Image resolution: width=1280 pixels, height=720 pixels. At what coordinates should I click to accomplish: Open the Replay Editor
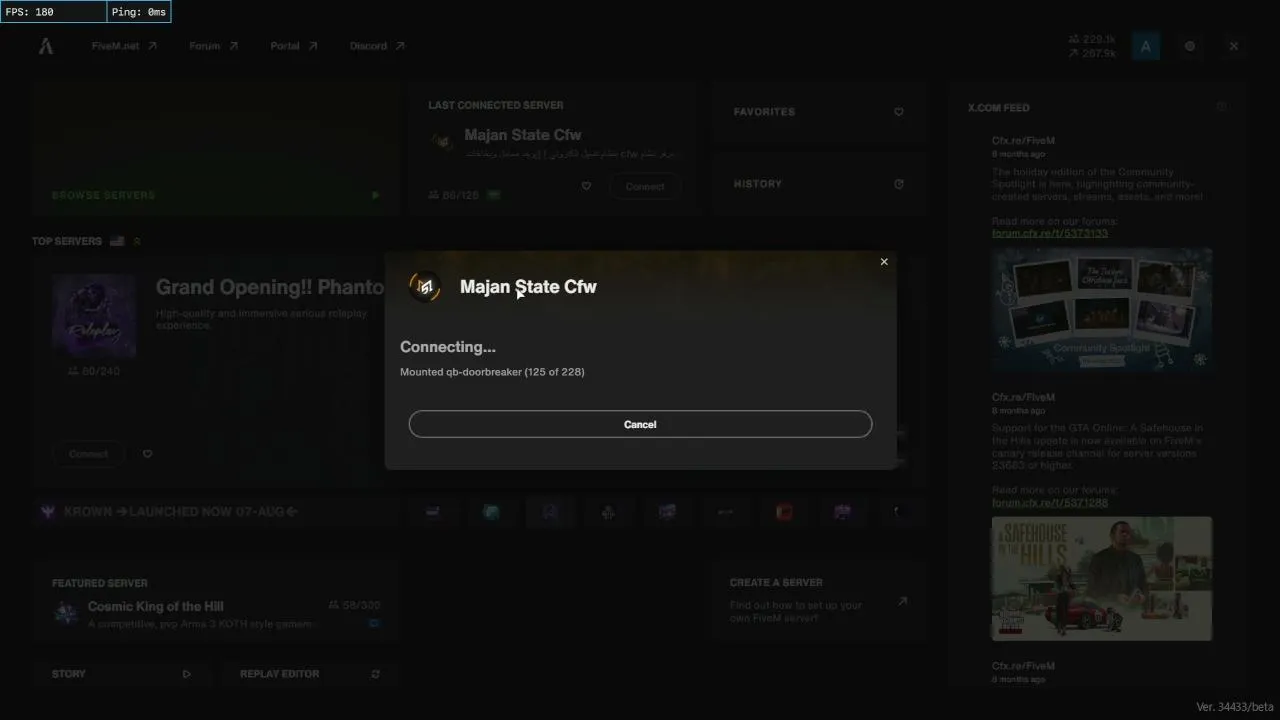click(309, 674)
